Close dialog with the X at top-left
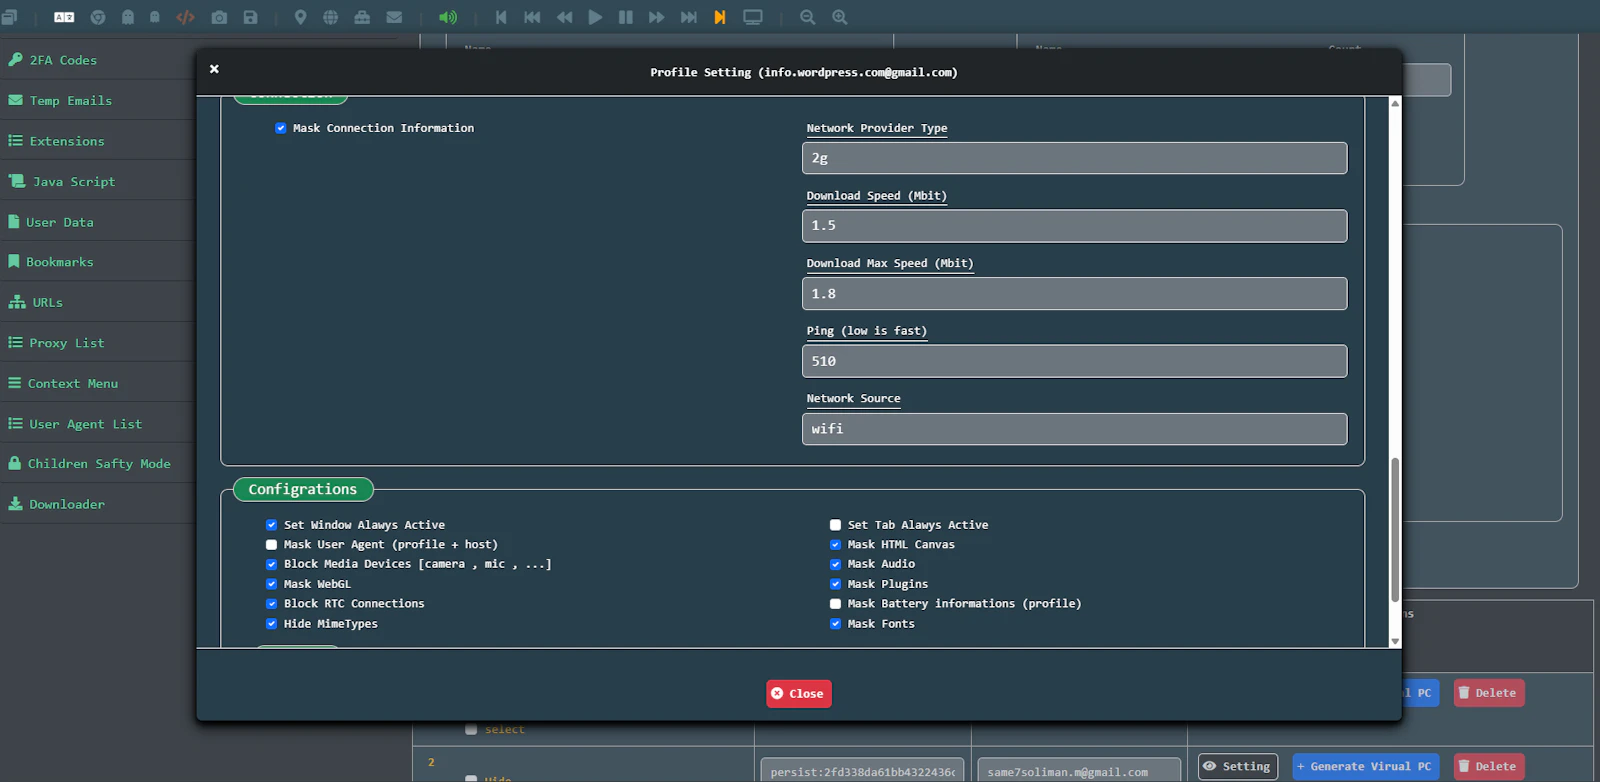This screenshot has height=782, width=1600. (x=214, y=69)
